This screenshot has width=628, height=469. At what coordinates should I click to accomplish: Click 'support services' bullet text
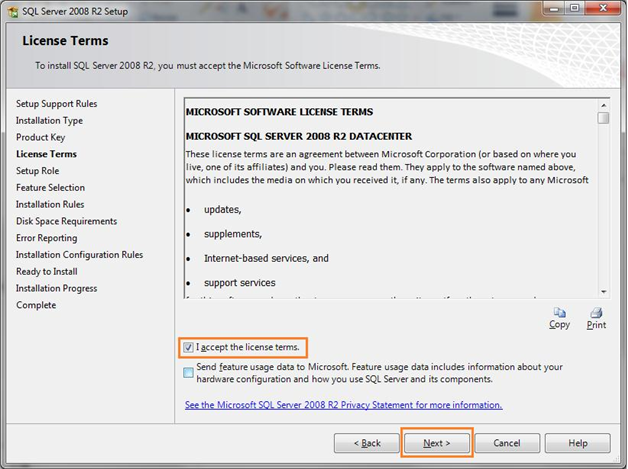pyautogui.click(x=240, y=283)
